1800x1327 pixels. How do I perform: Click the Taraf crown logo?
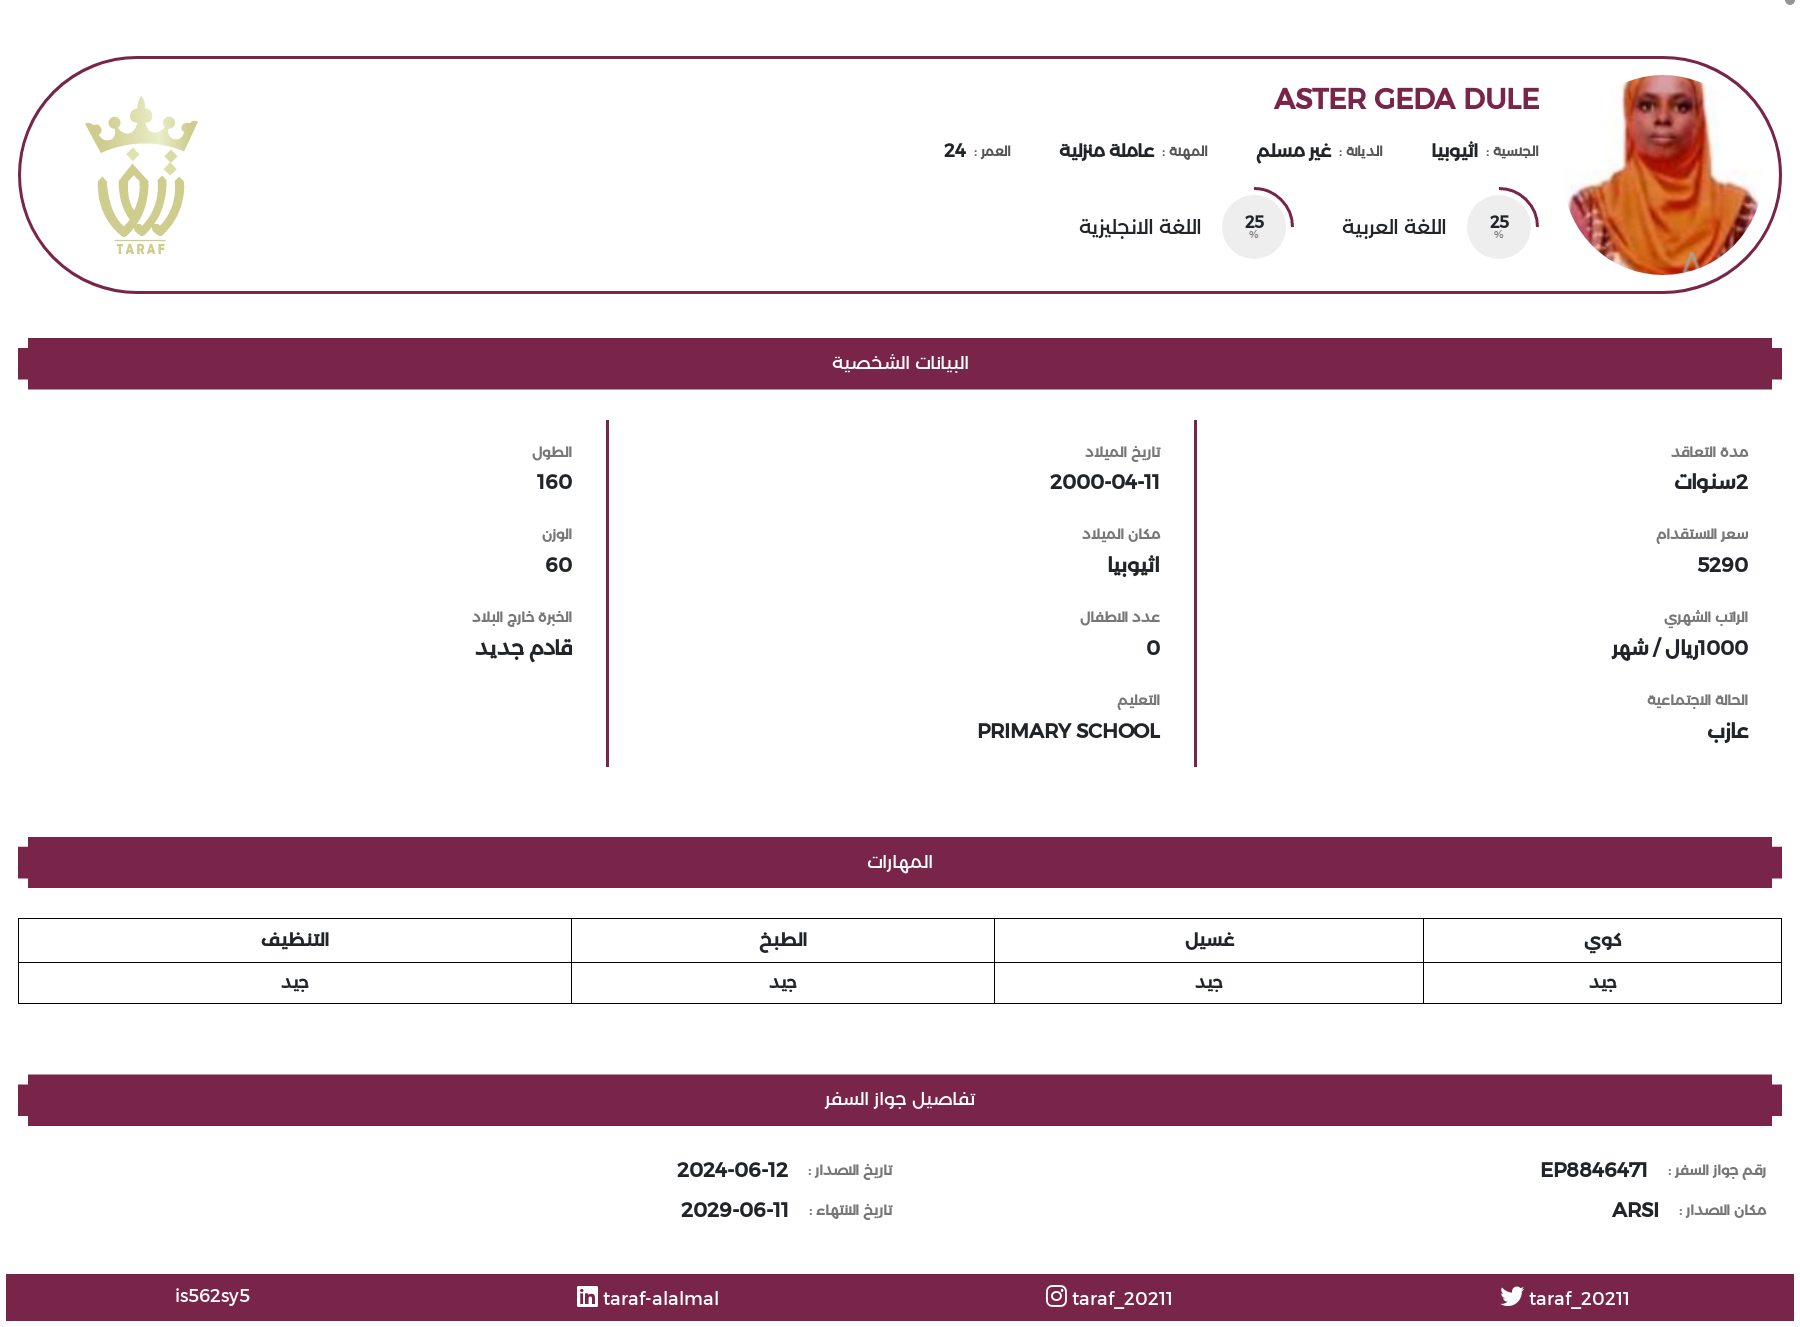click(x=141, y=176)
